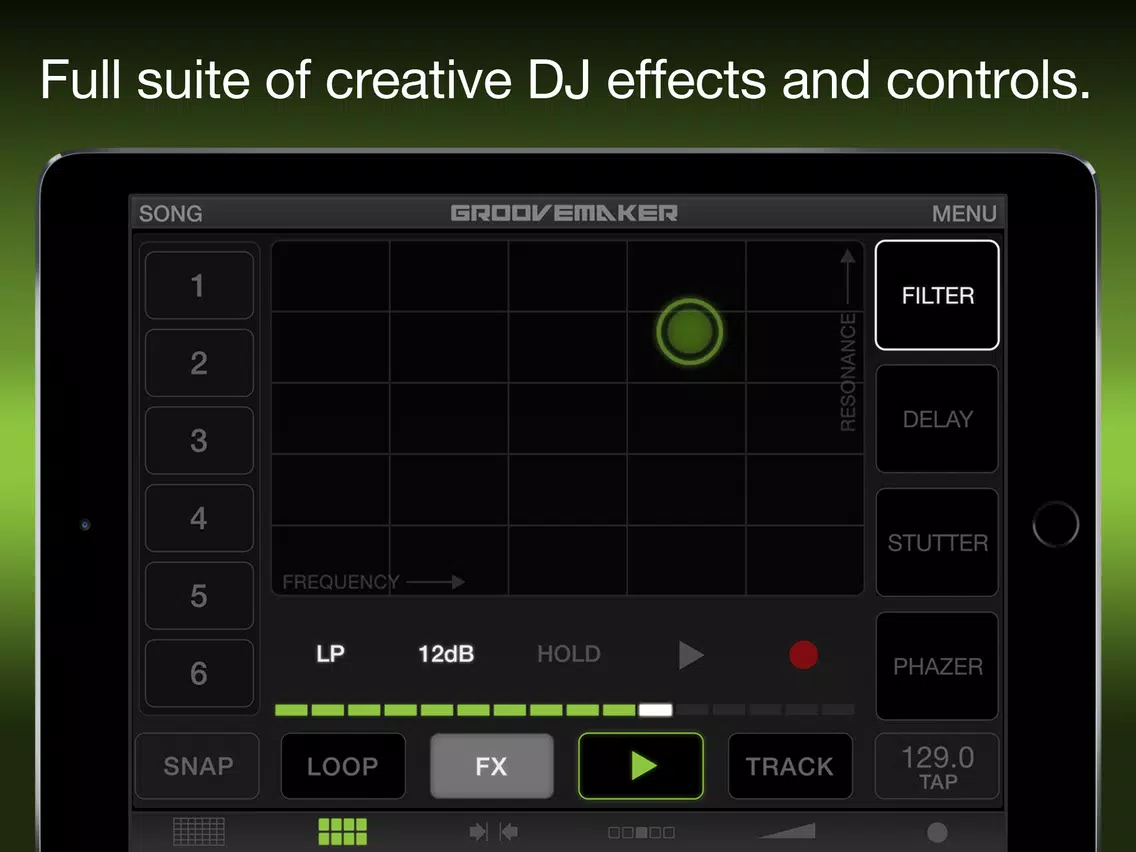Toggle the SNAP button
The image size is (1136, 852).
pos(198,767)
